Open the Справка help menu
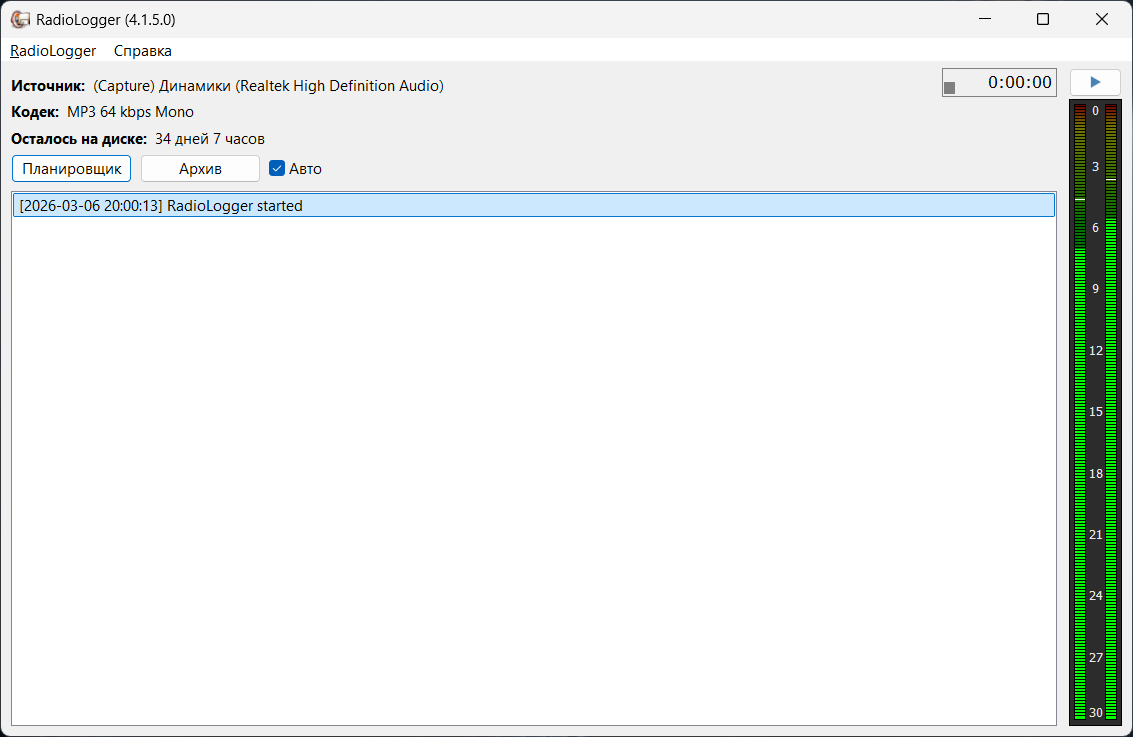 click(x=142, y=51)
